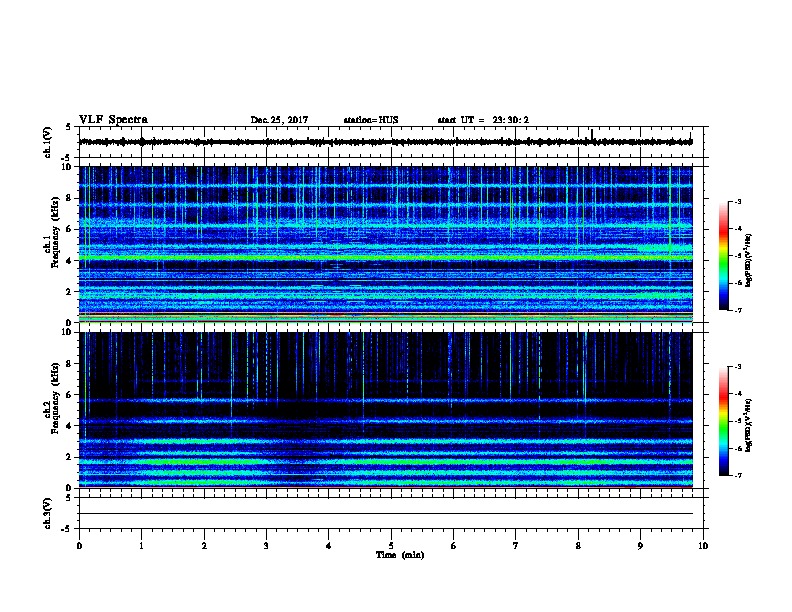This screenshot has width=792, height=612.
Task: Click time axis tick label 5
Action: tap(391, 546)
